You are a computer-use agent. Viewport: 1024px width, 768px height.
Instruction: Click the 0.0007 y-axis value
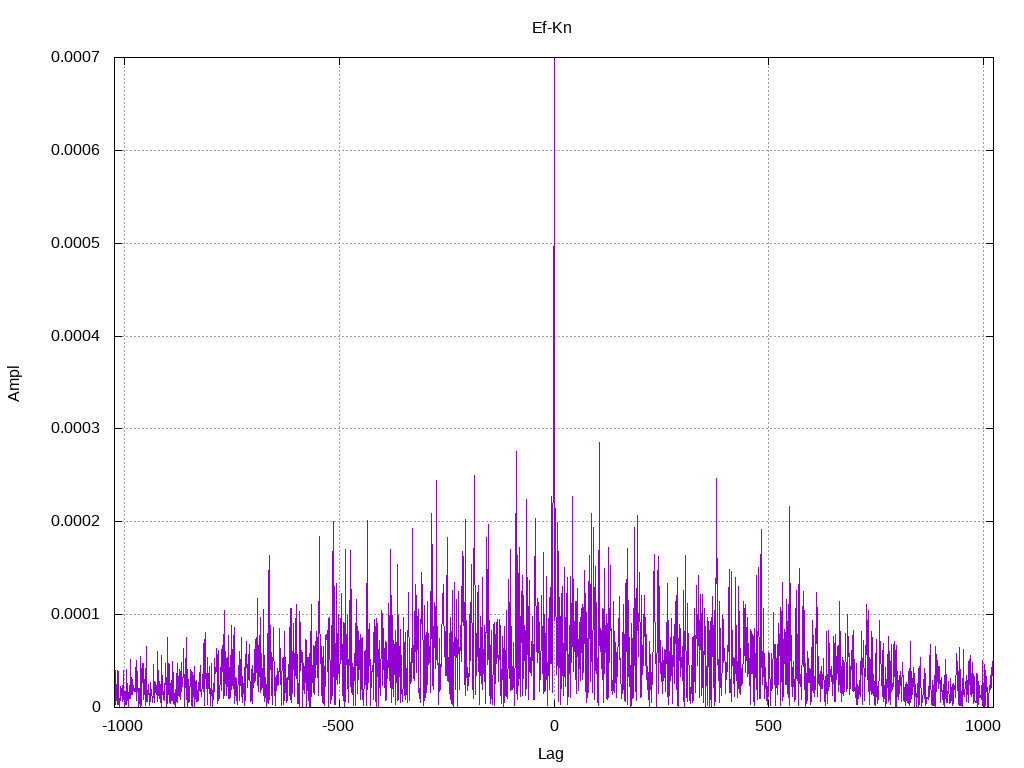(76, 57)
